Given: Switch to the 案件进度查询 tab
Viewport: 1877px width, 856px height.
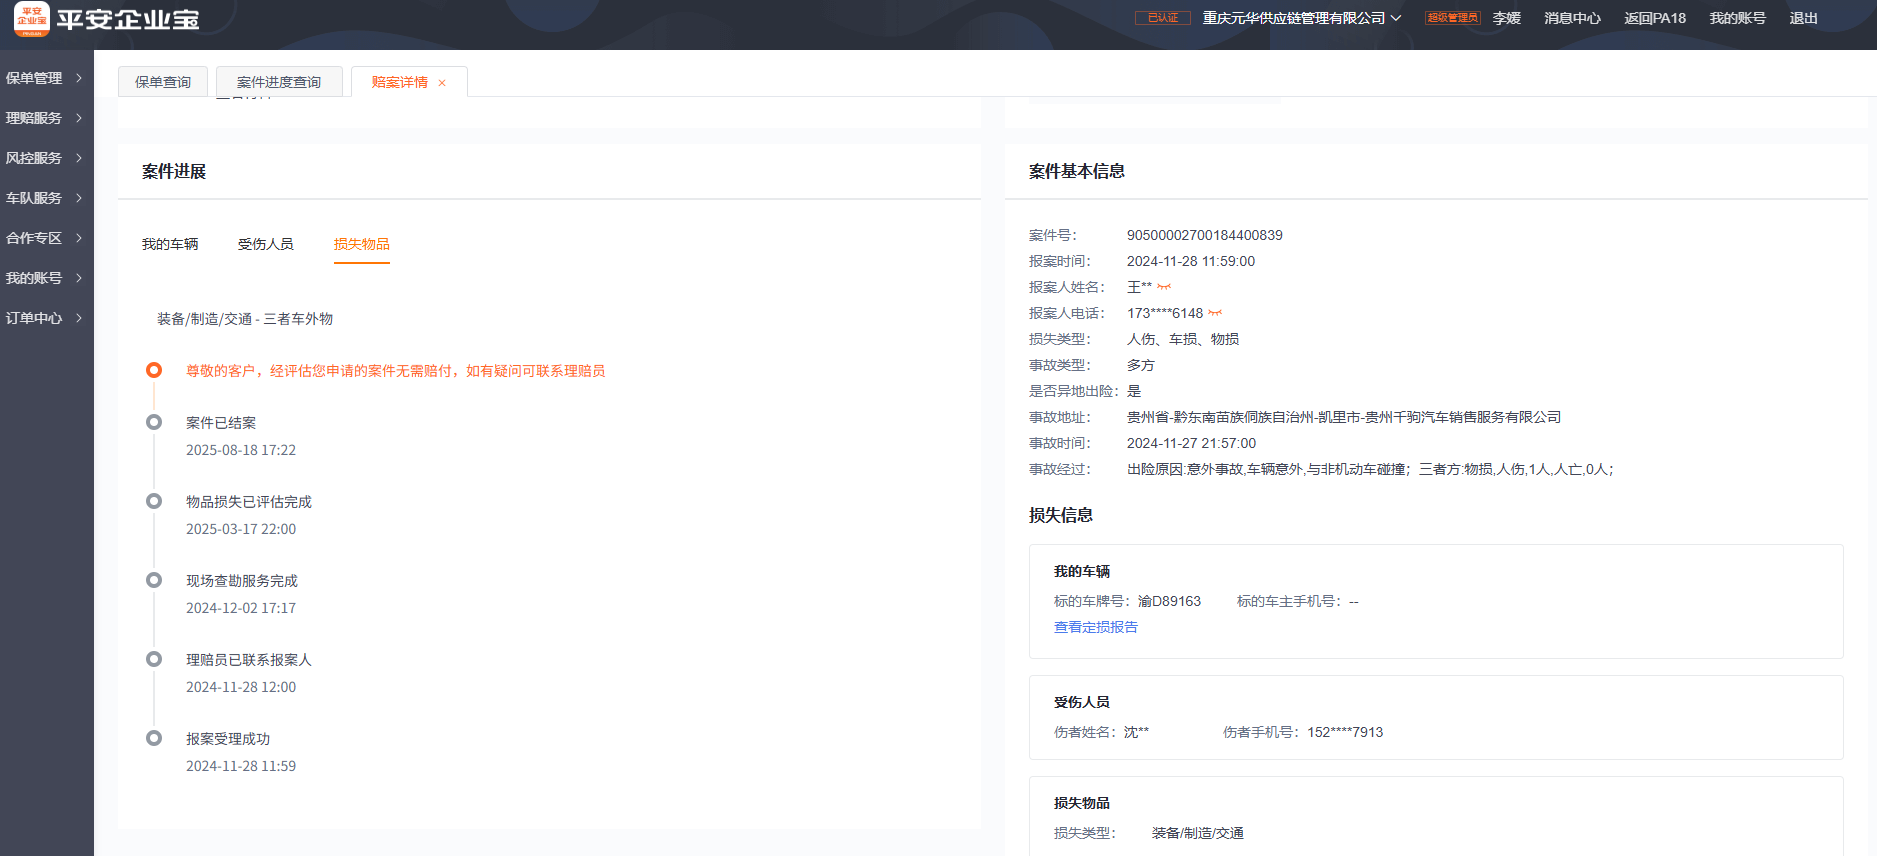Looking at the screenshot, I should click(x=279, y=82).
